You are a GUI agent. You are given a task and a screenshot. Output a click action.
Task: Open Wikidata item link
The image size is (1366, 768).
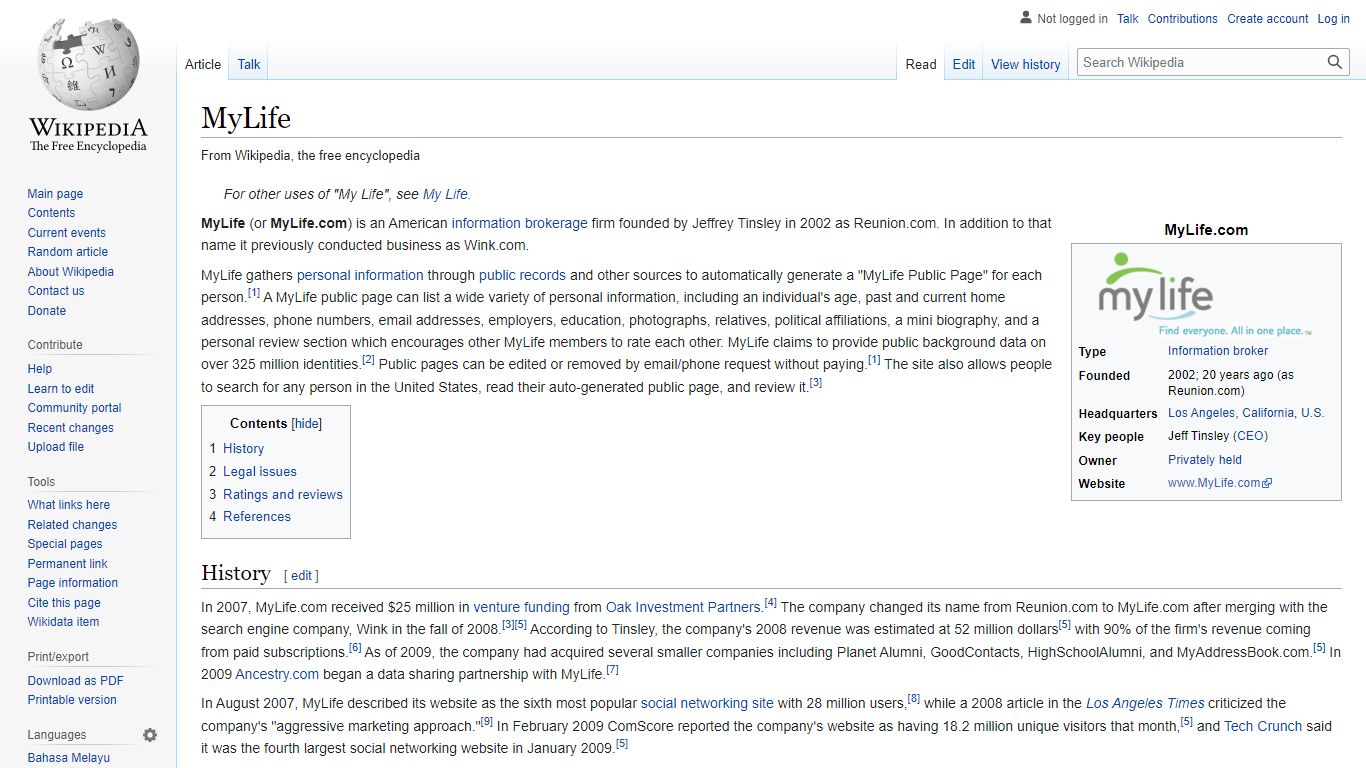(63, 622)
